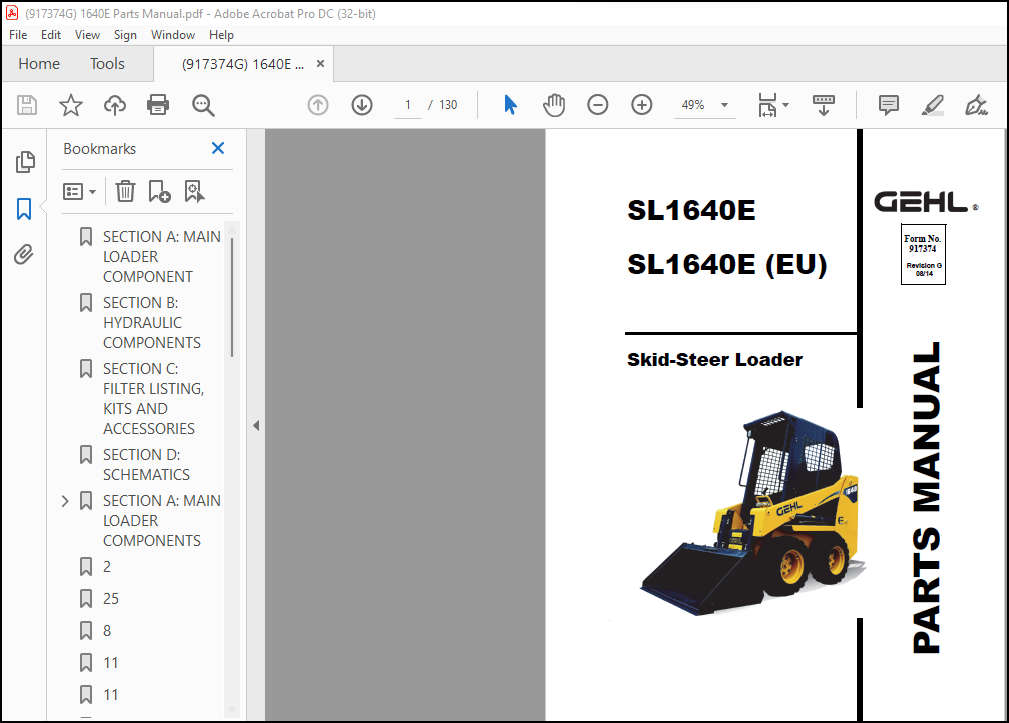Activate the Selection arrow tool
Viewport: 1009px width, 723px height.
pyautogui.click(x=510, y=105)
